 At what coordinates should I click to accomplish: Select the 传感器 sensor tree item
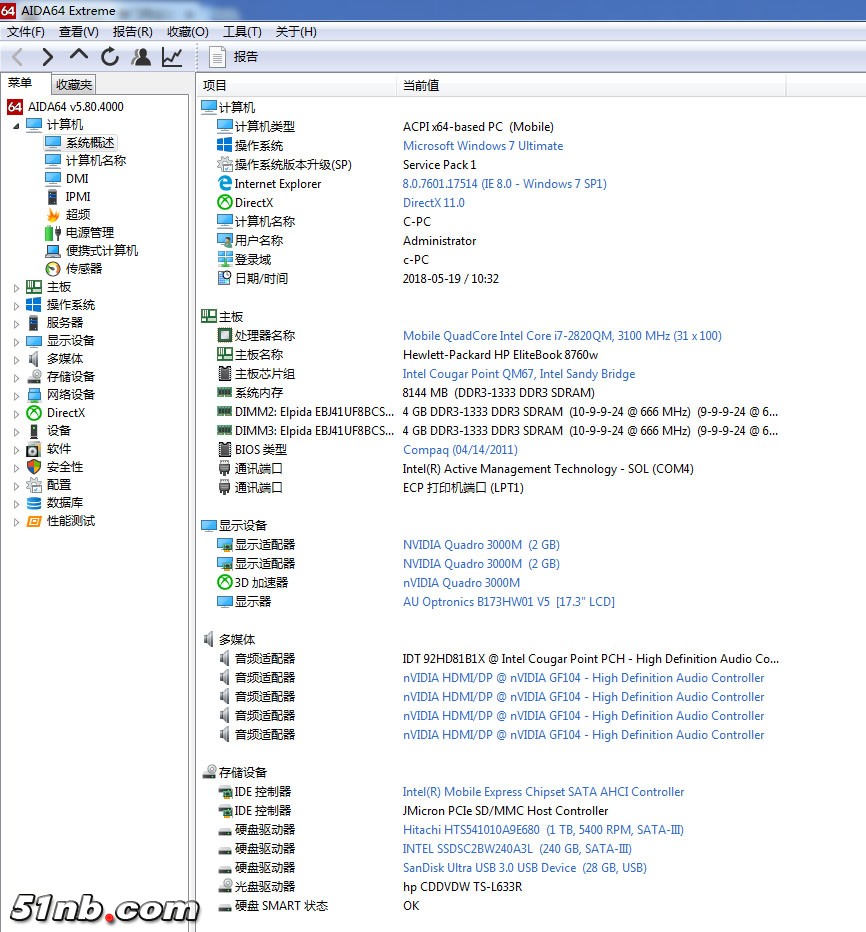coord(84,268)
